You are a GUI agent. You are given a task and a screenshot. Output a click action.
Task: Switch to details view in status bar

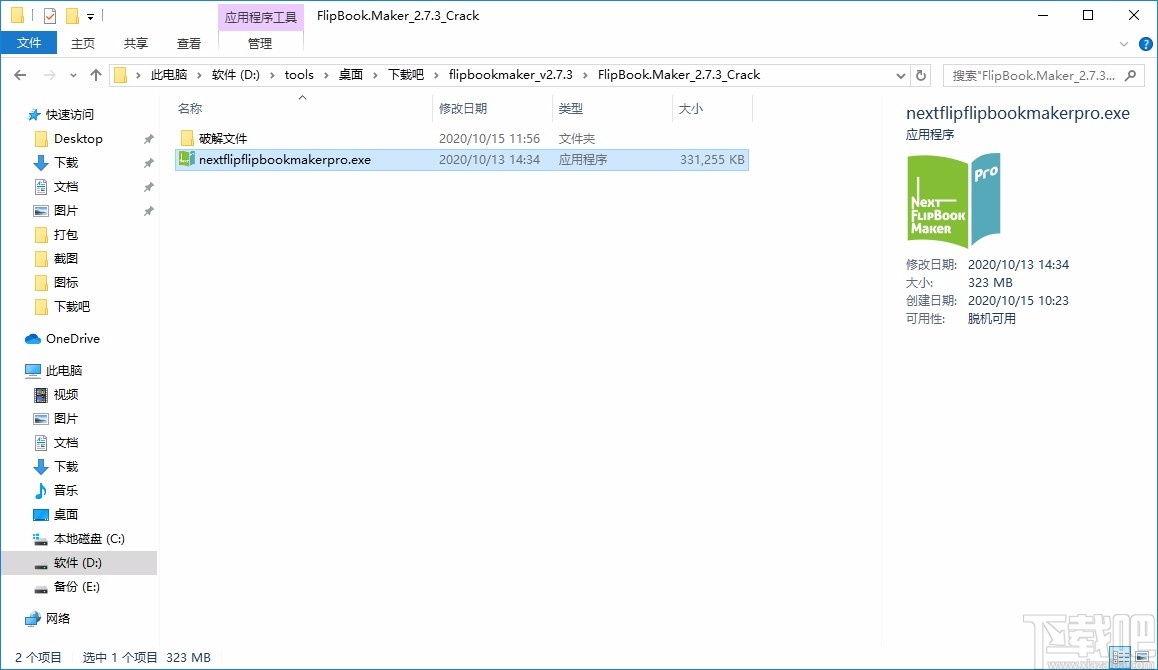coord(1119,658)
